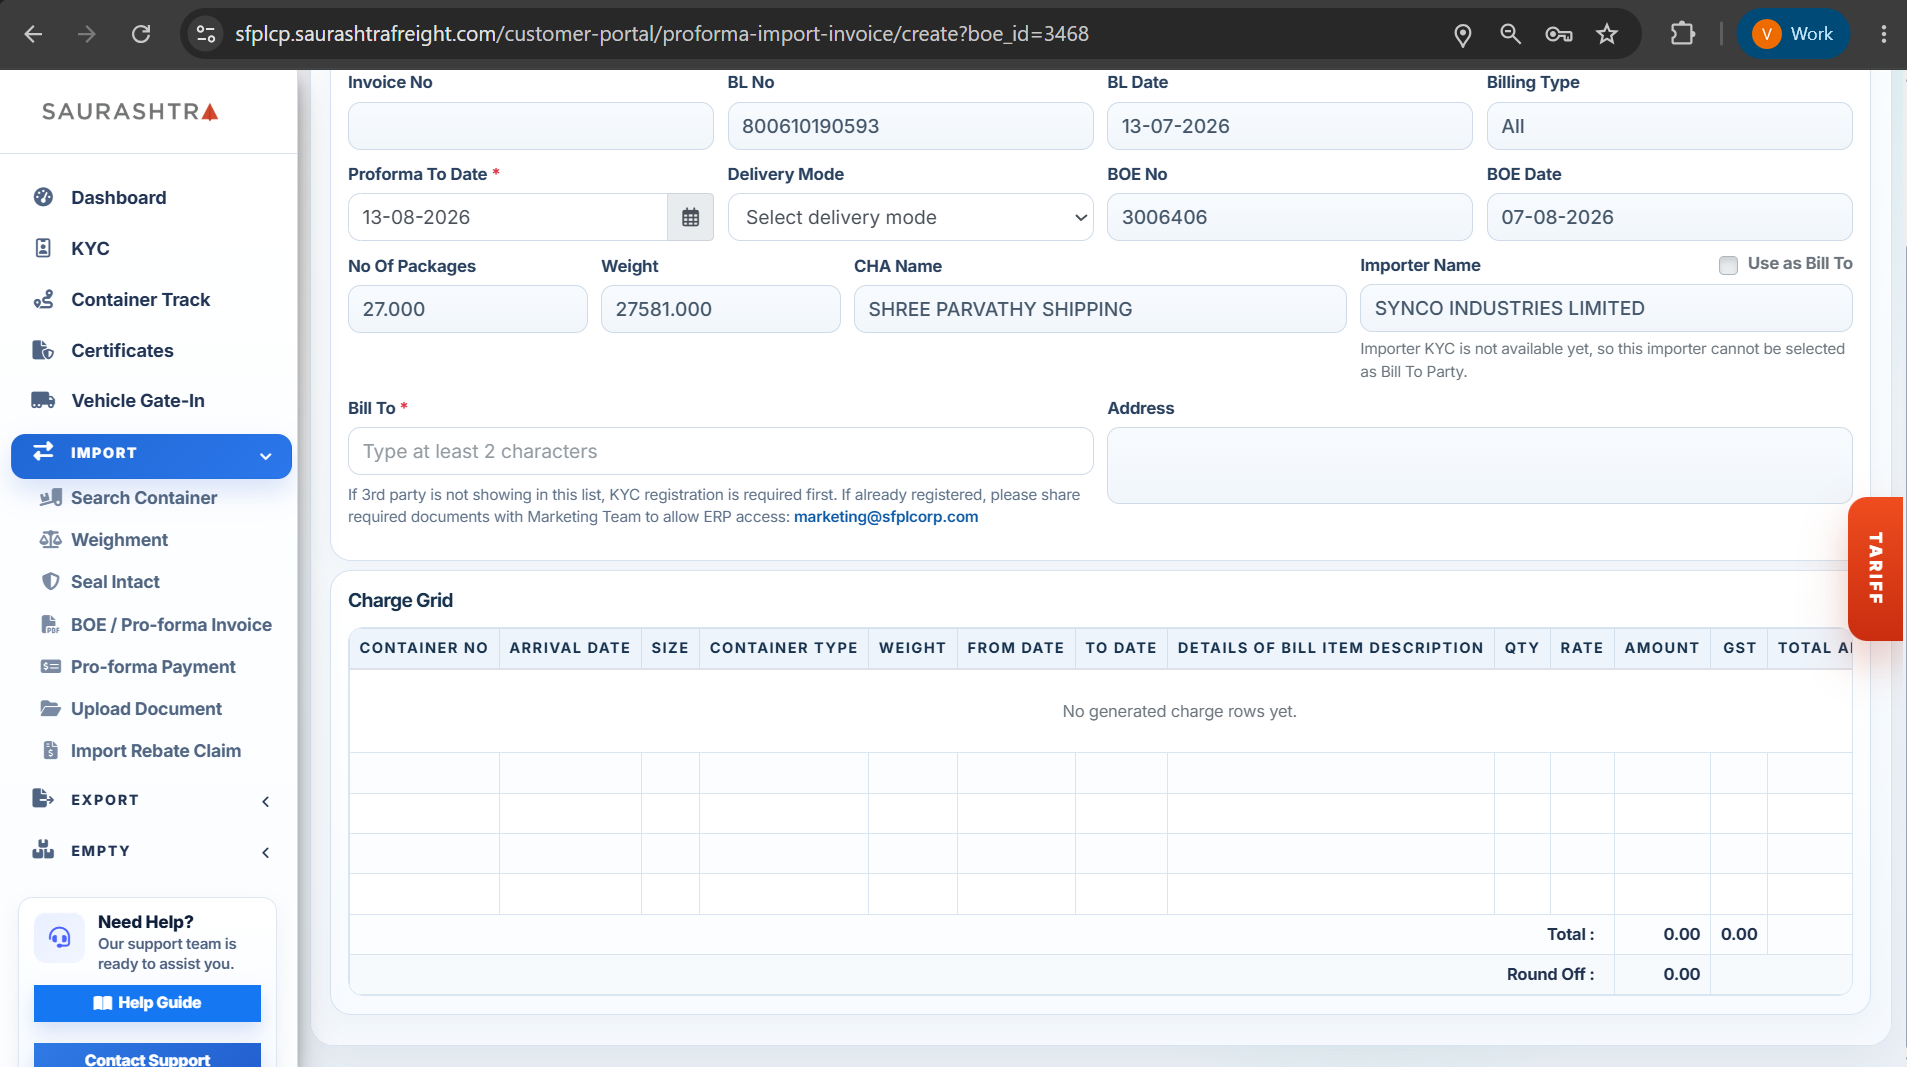Open site information icon in address bar
The width and height of the screenshot is (1907, 1067).
(206, 34)
